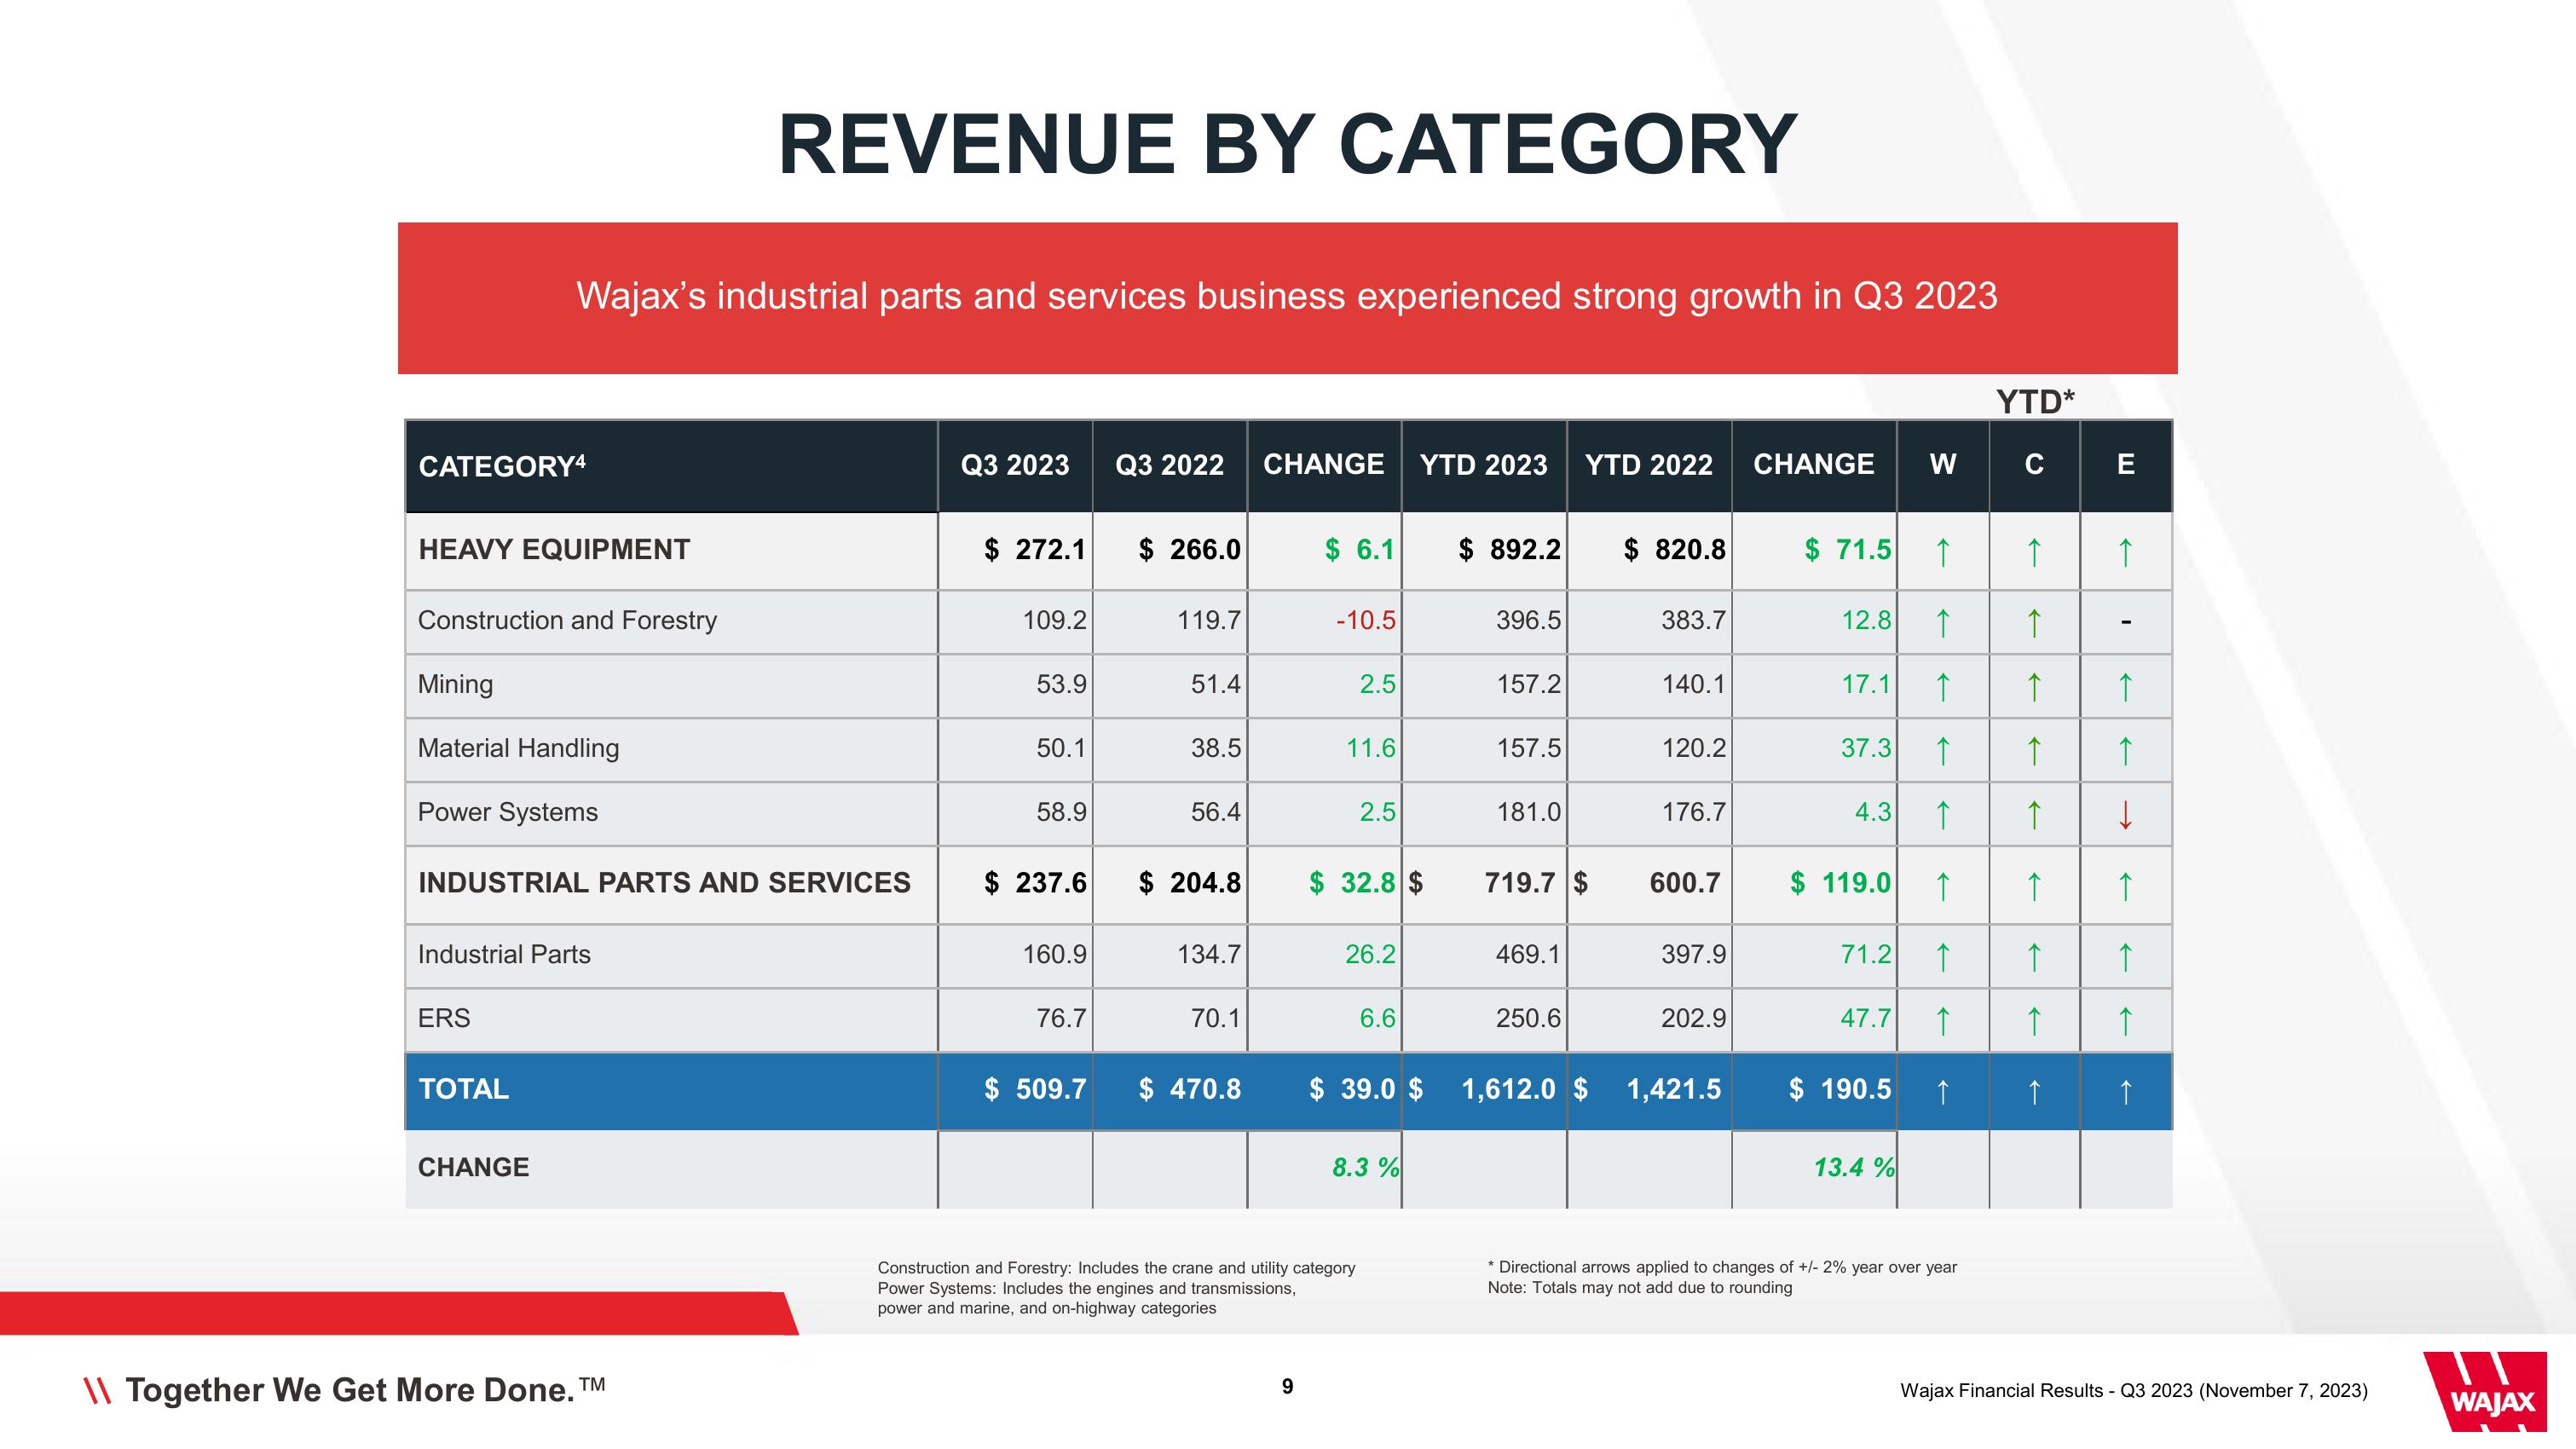Select the INDUSTRIAL PARTS AND SERVICES row label

click(664, 883)
